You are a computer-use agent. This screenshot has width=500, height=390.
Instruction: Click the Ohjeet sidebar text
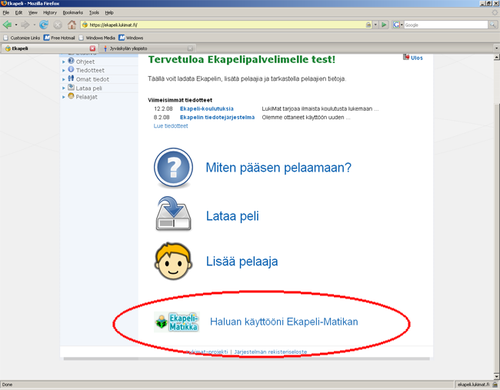(x=85, y=62)
